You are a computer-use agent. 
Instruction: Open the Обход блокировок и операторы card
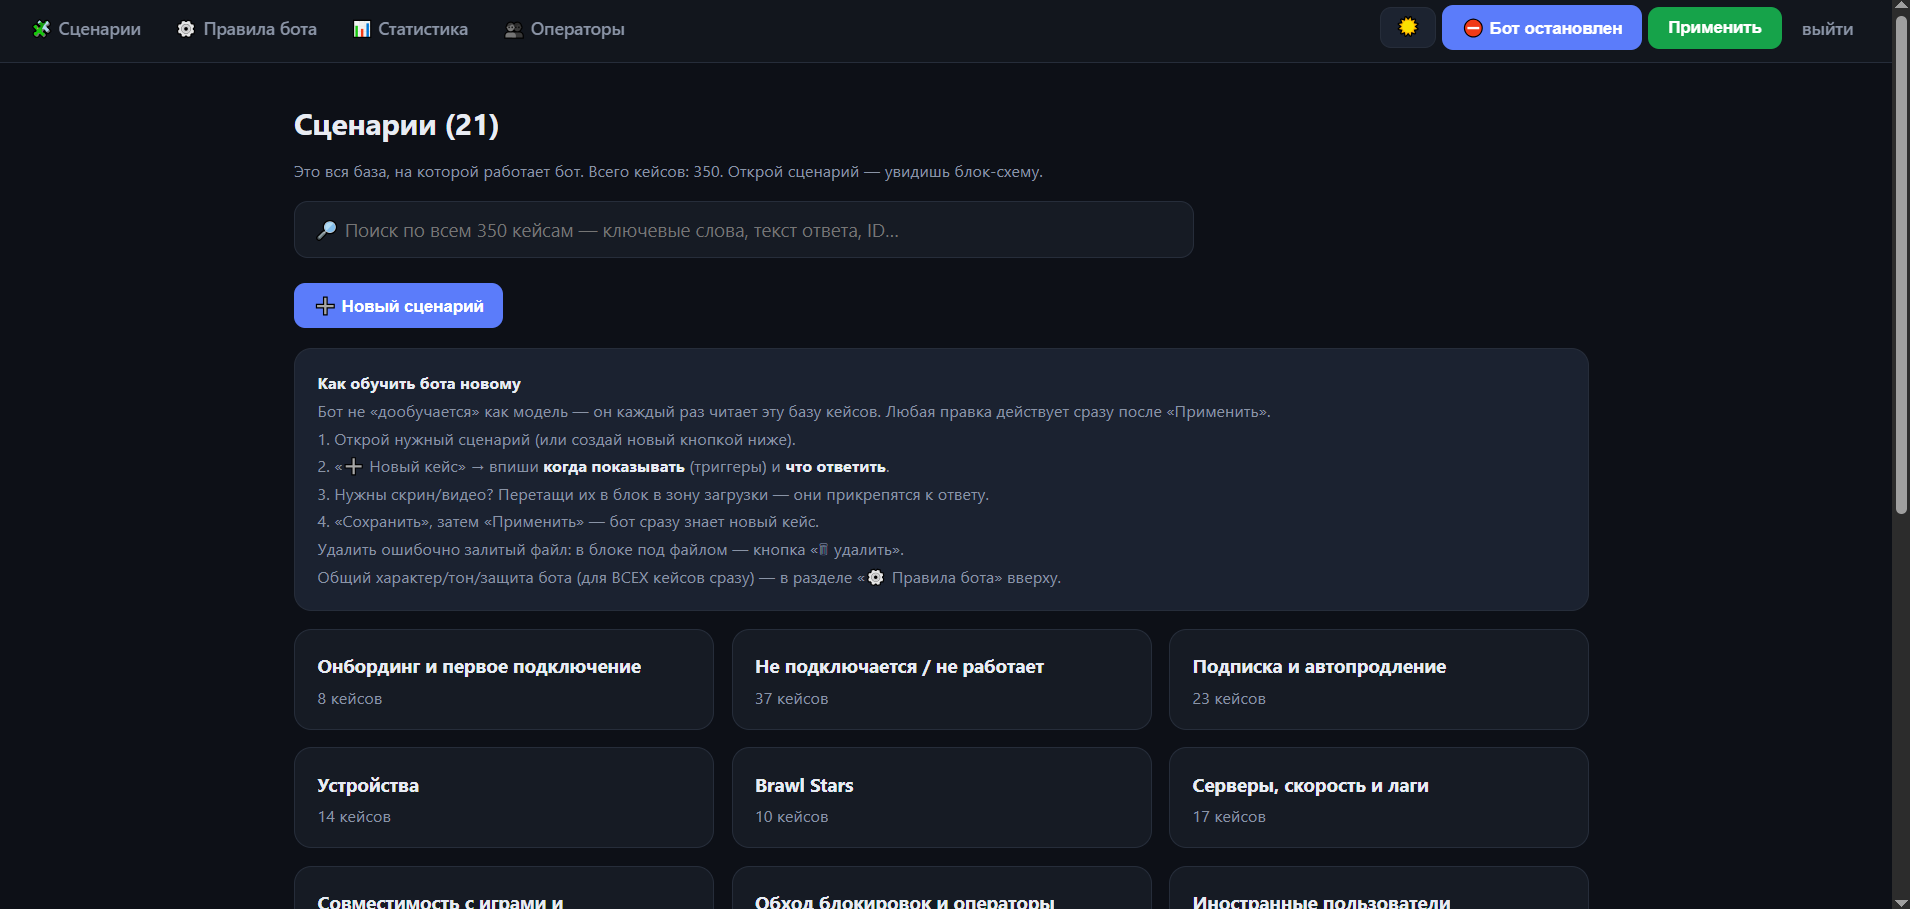coord(942,888)
